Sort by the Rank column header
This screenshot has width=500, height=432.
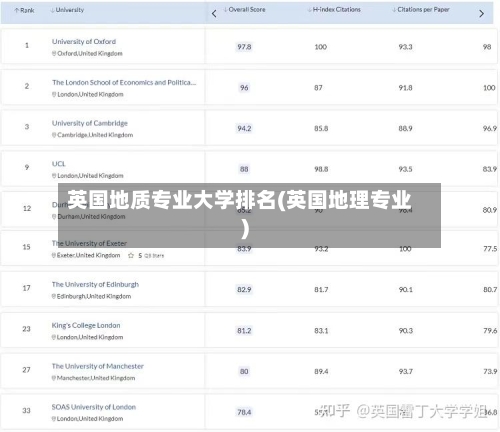click(x=24, y=10)
